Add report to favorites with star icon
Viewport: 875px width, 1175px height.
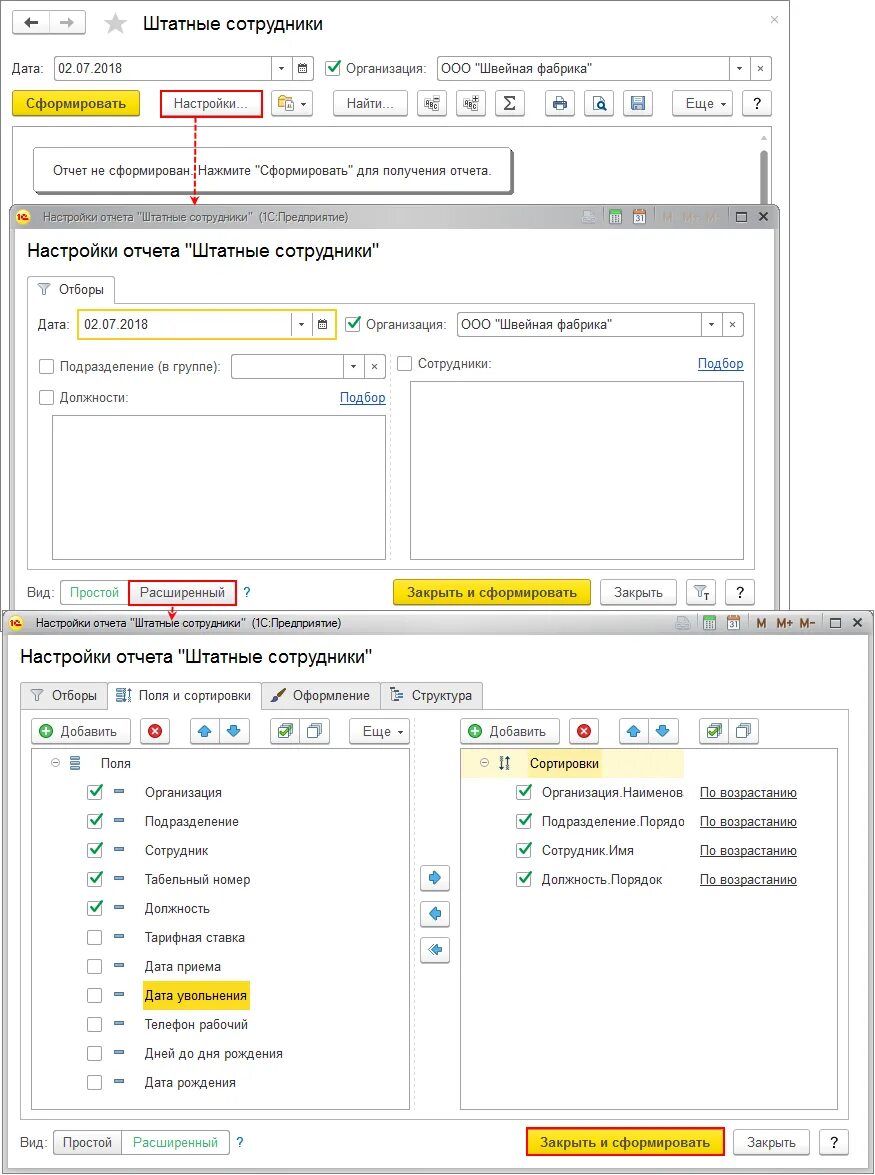coord(115,23)
